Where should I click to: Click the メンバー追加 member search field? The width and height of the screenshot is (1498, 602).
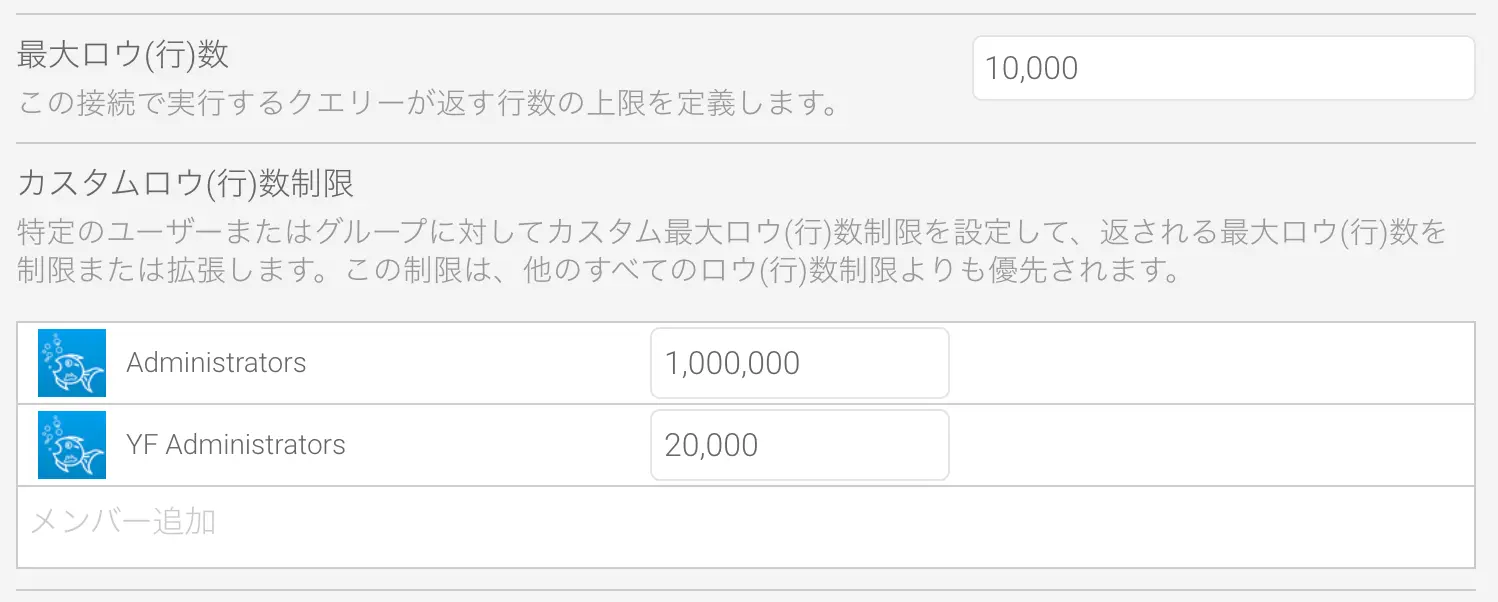[745, 521]
